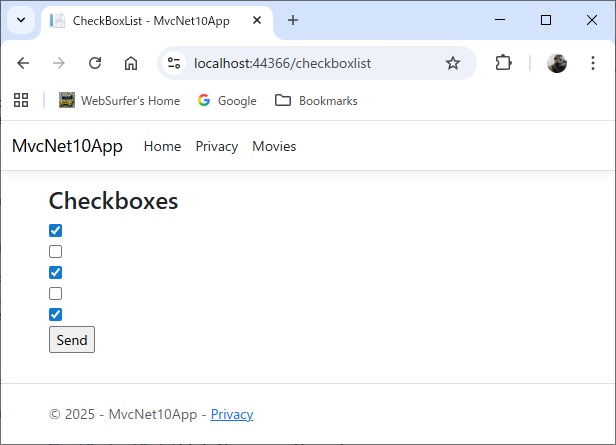Navigate to Movies in the navbar
The image size is (616, 445).
[x=274, y=146]
